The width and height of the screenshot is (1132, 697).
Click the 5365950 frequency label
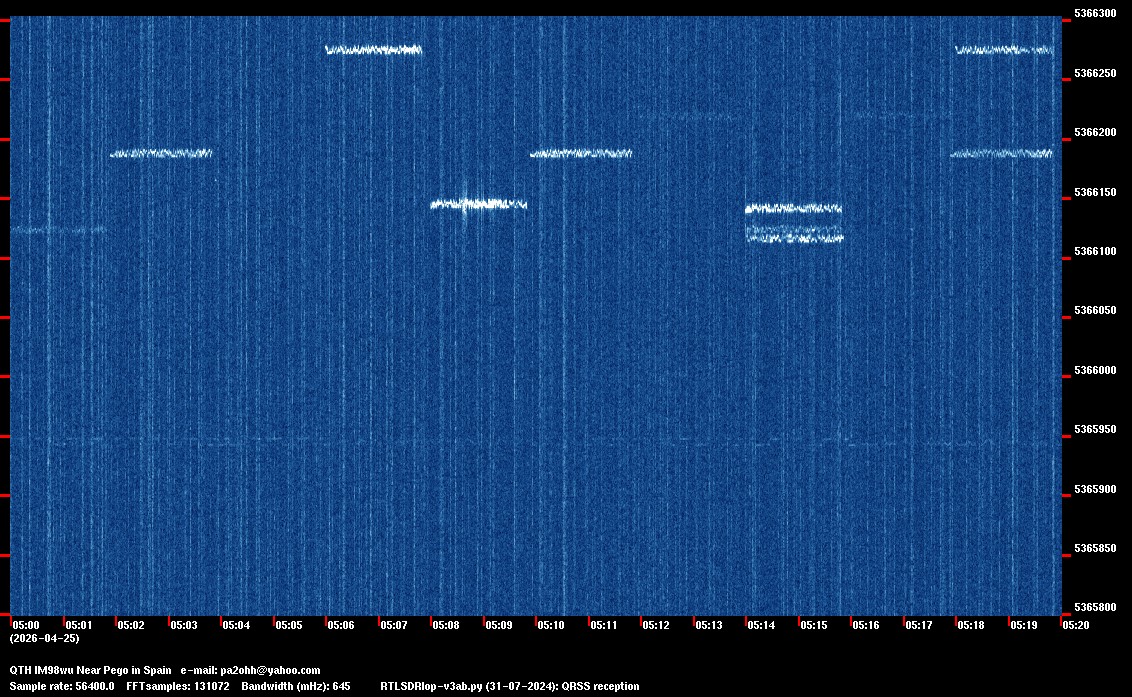[x=1094, y=429]
